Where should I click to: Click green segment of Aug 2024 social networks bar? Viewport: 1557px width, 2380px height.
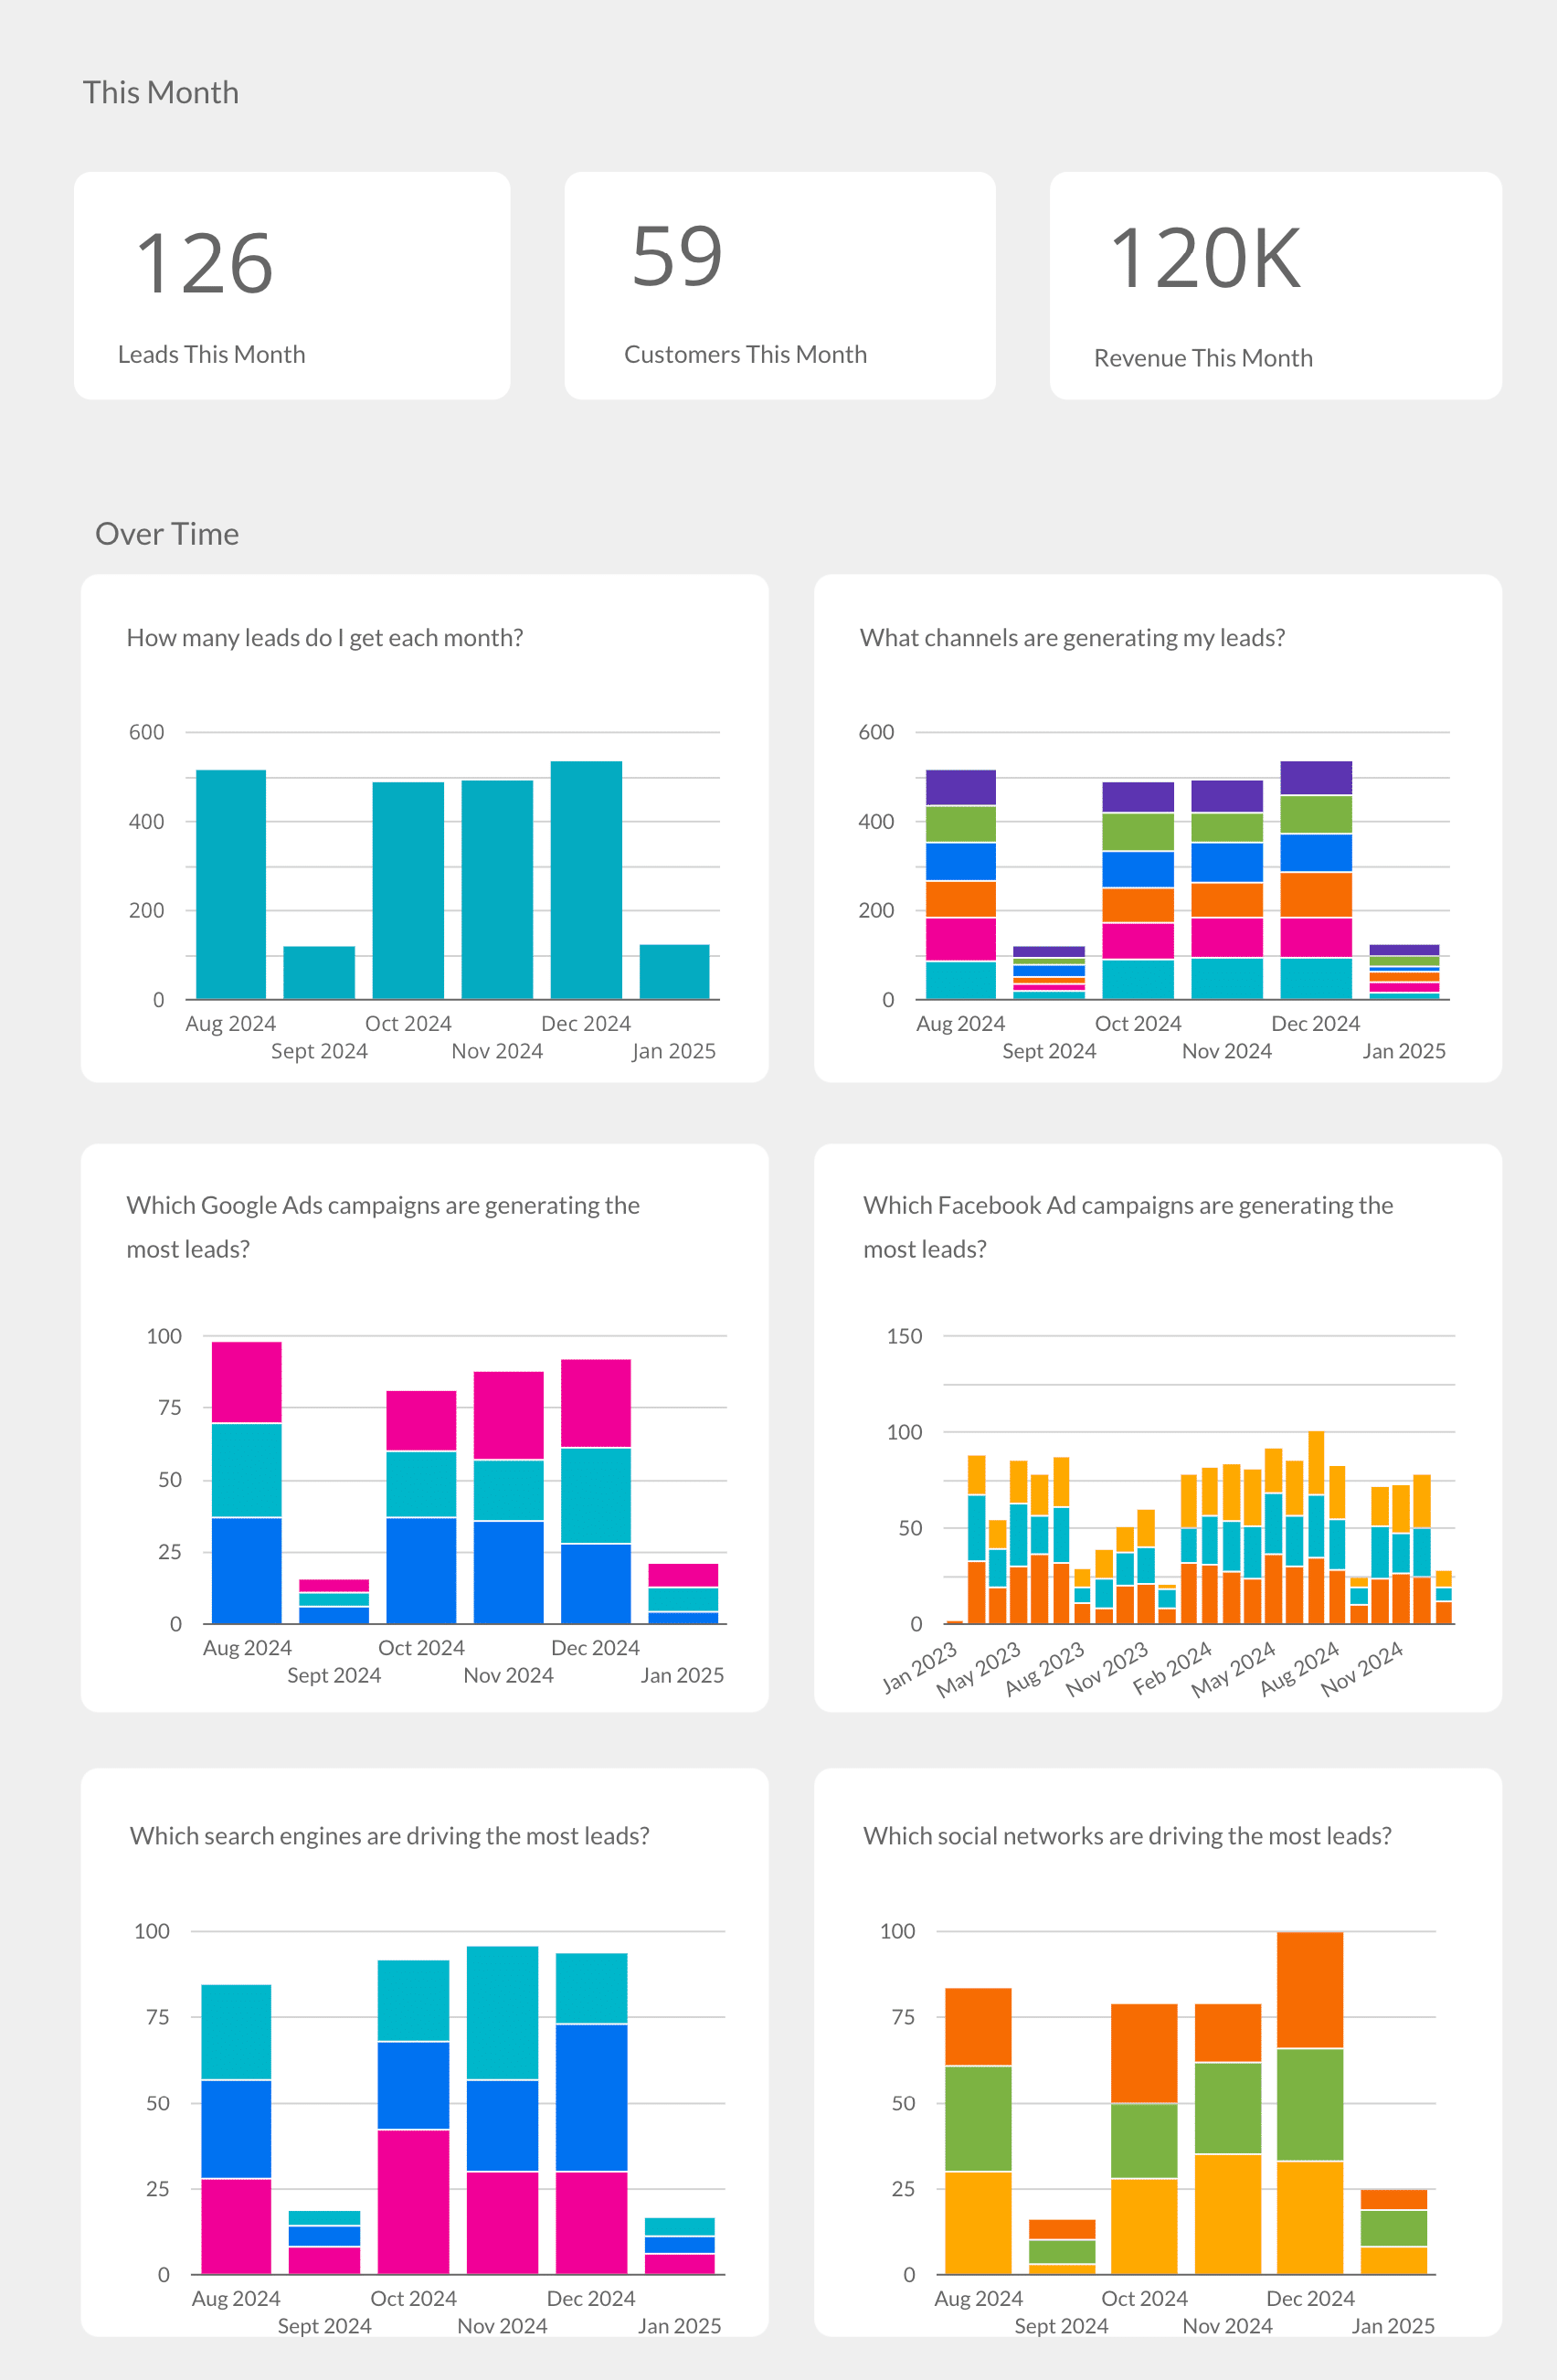click(978, 2119)
